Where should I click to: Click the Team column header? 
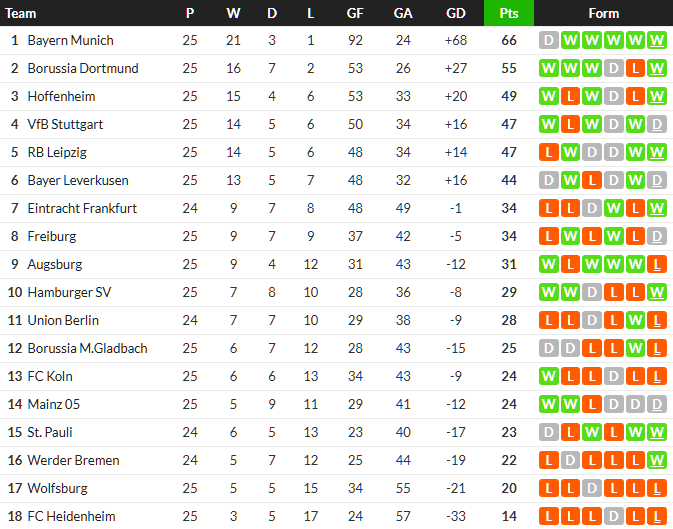tap(21, 13)
